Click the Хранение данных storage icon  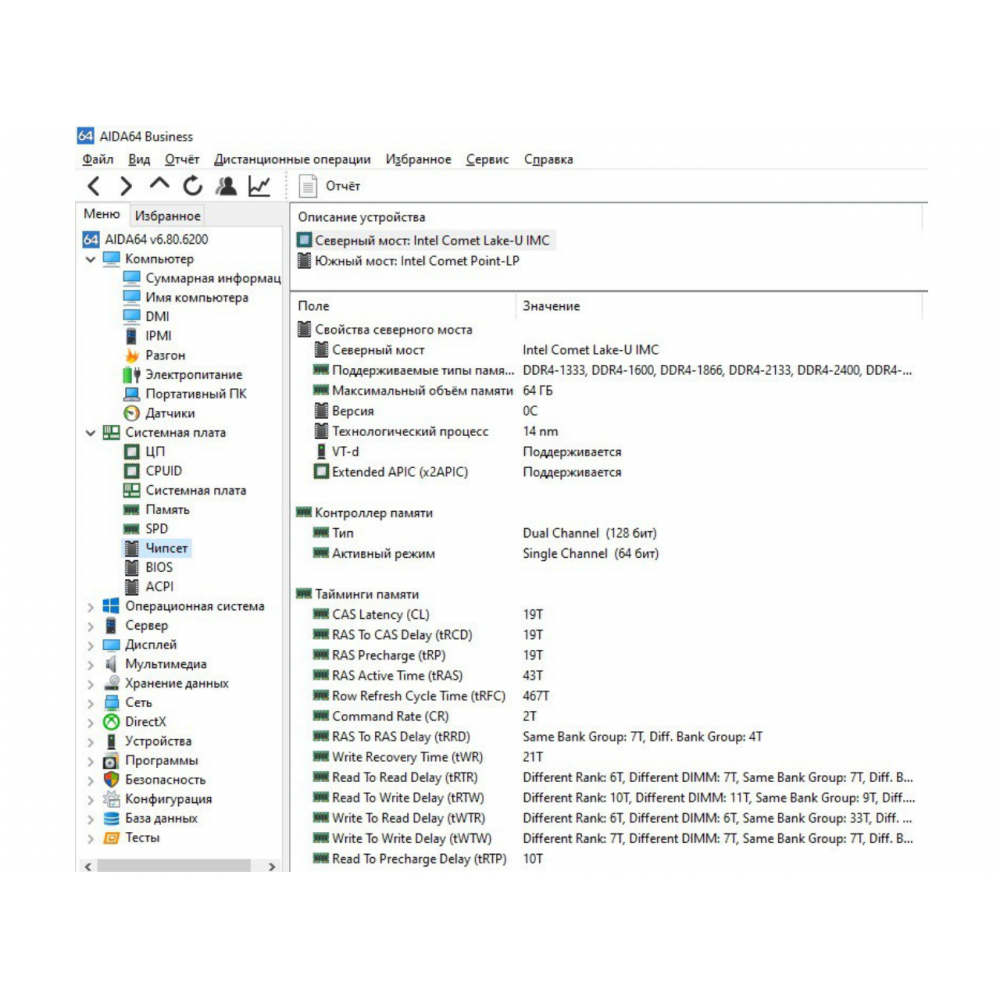(112, 683)
